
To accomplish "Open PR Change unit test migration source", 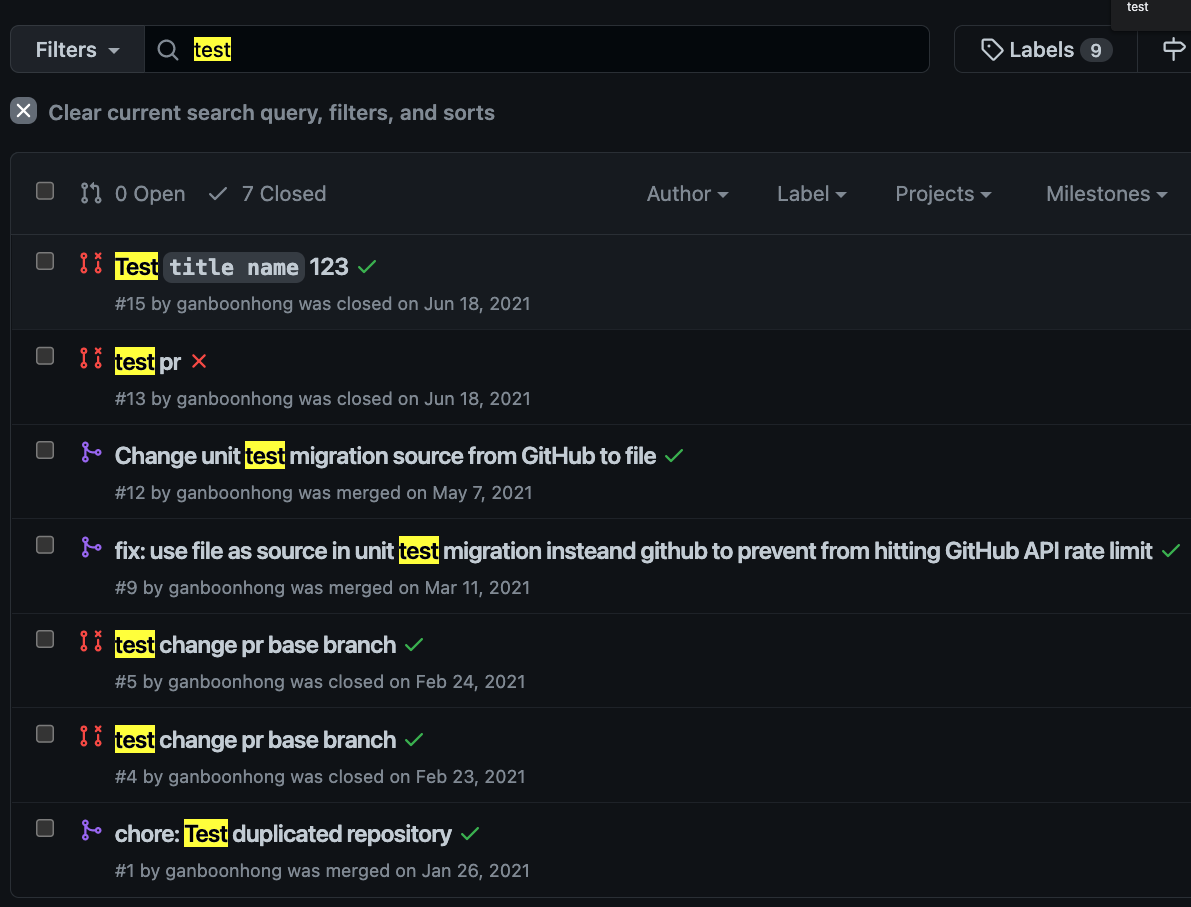I will pos(385,456).
